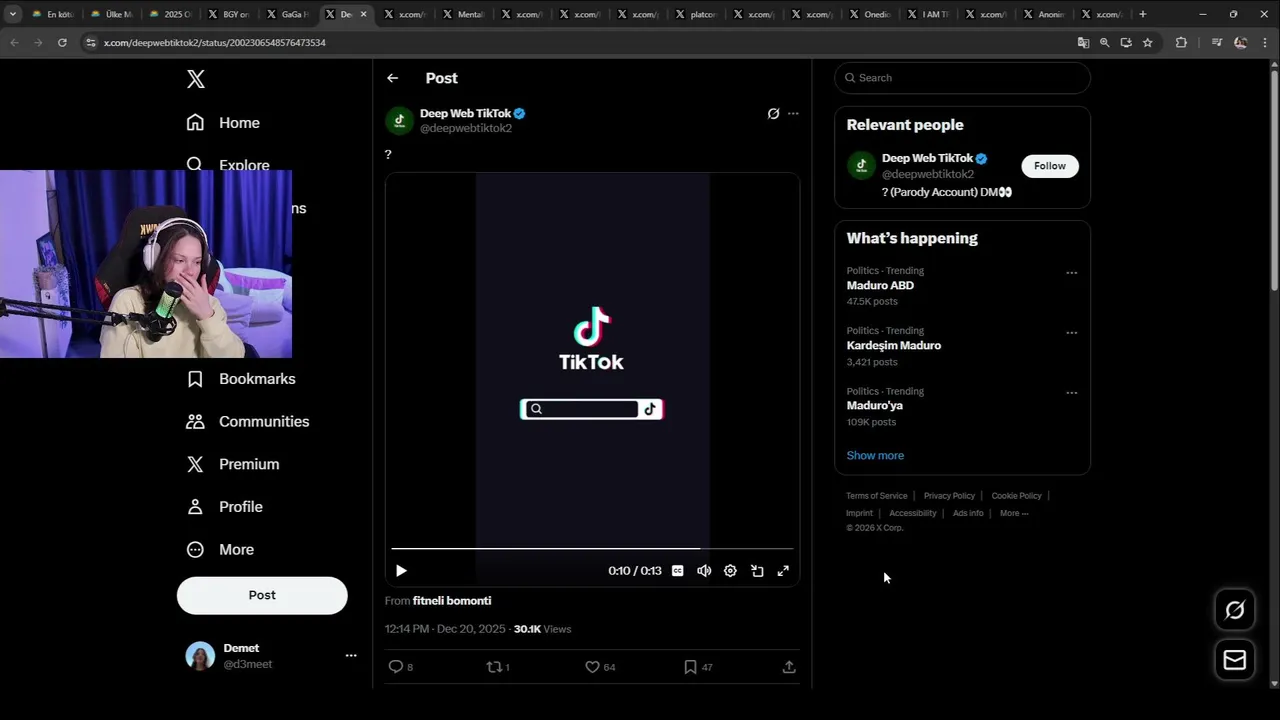This screenshot has width=1280, height=720.
Task: Expand the More menu in sidebar
Action: (x=221, y=550)
